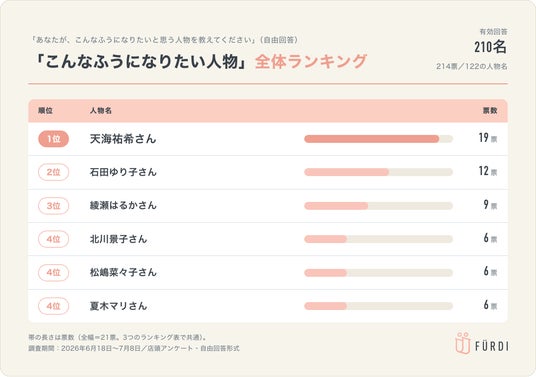Click the 4位 badge beside 夏木マリさん
This screenshot has width=536, height=377.
click(x=53, y=306)
